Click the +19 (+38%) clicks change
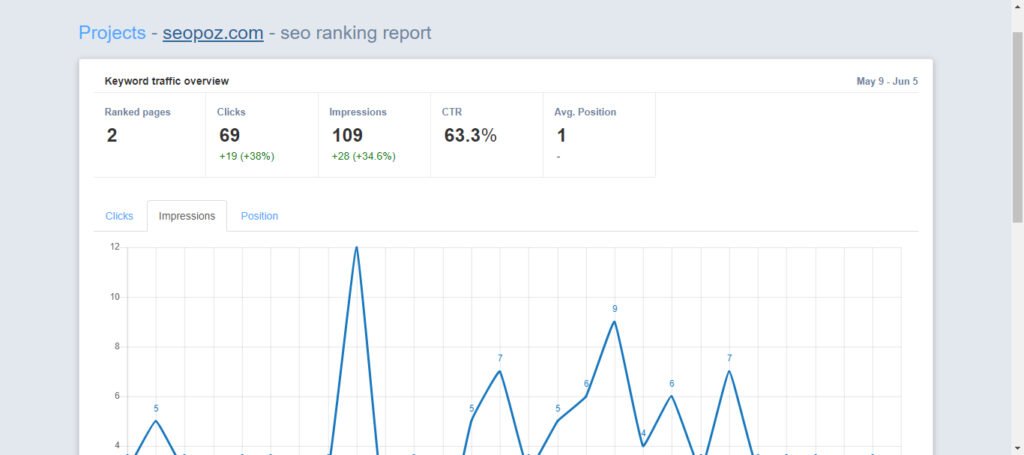The width and height of the screenshot is (1024, 455). click(245, 156)
